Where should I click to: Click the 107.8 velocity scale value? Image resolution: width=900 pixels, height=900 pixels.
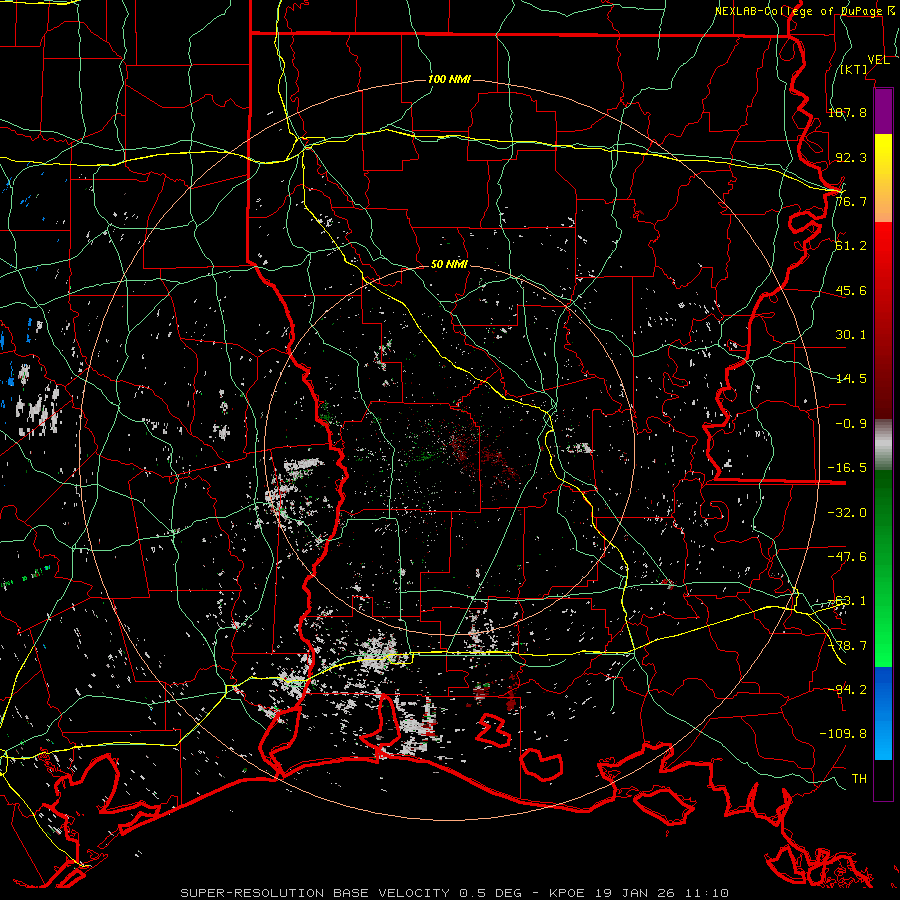coord(847,112)
